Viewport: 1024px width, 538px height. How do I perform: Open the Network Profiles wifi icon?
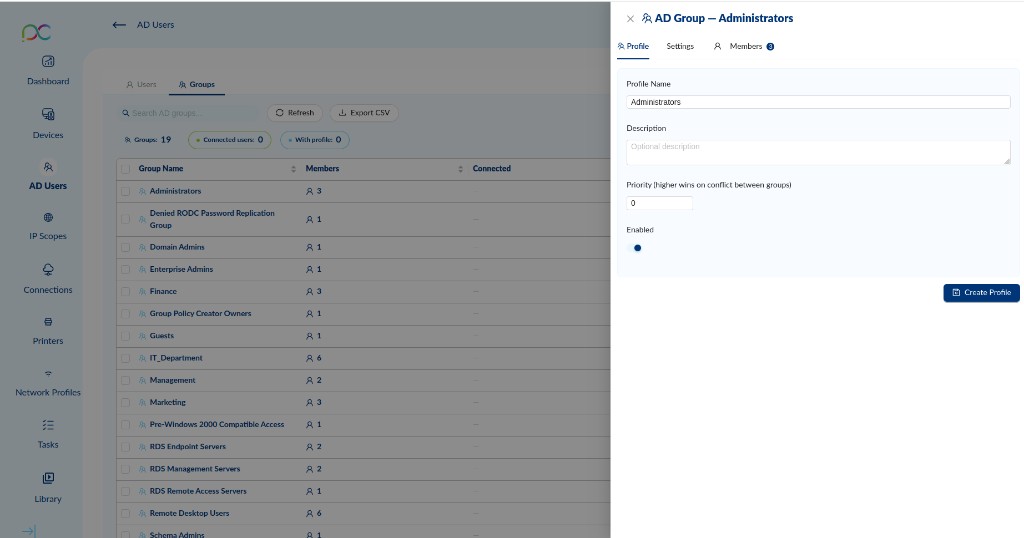[48, 373]
